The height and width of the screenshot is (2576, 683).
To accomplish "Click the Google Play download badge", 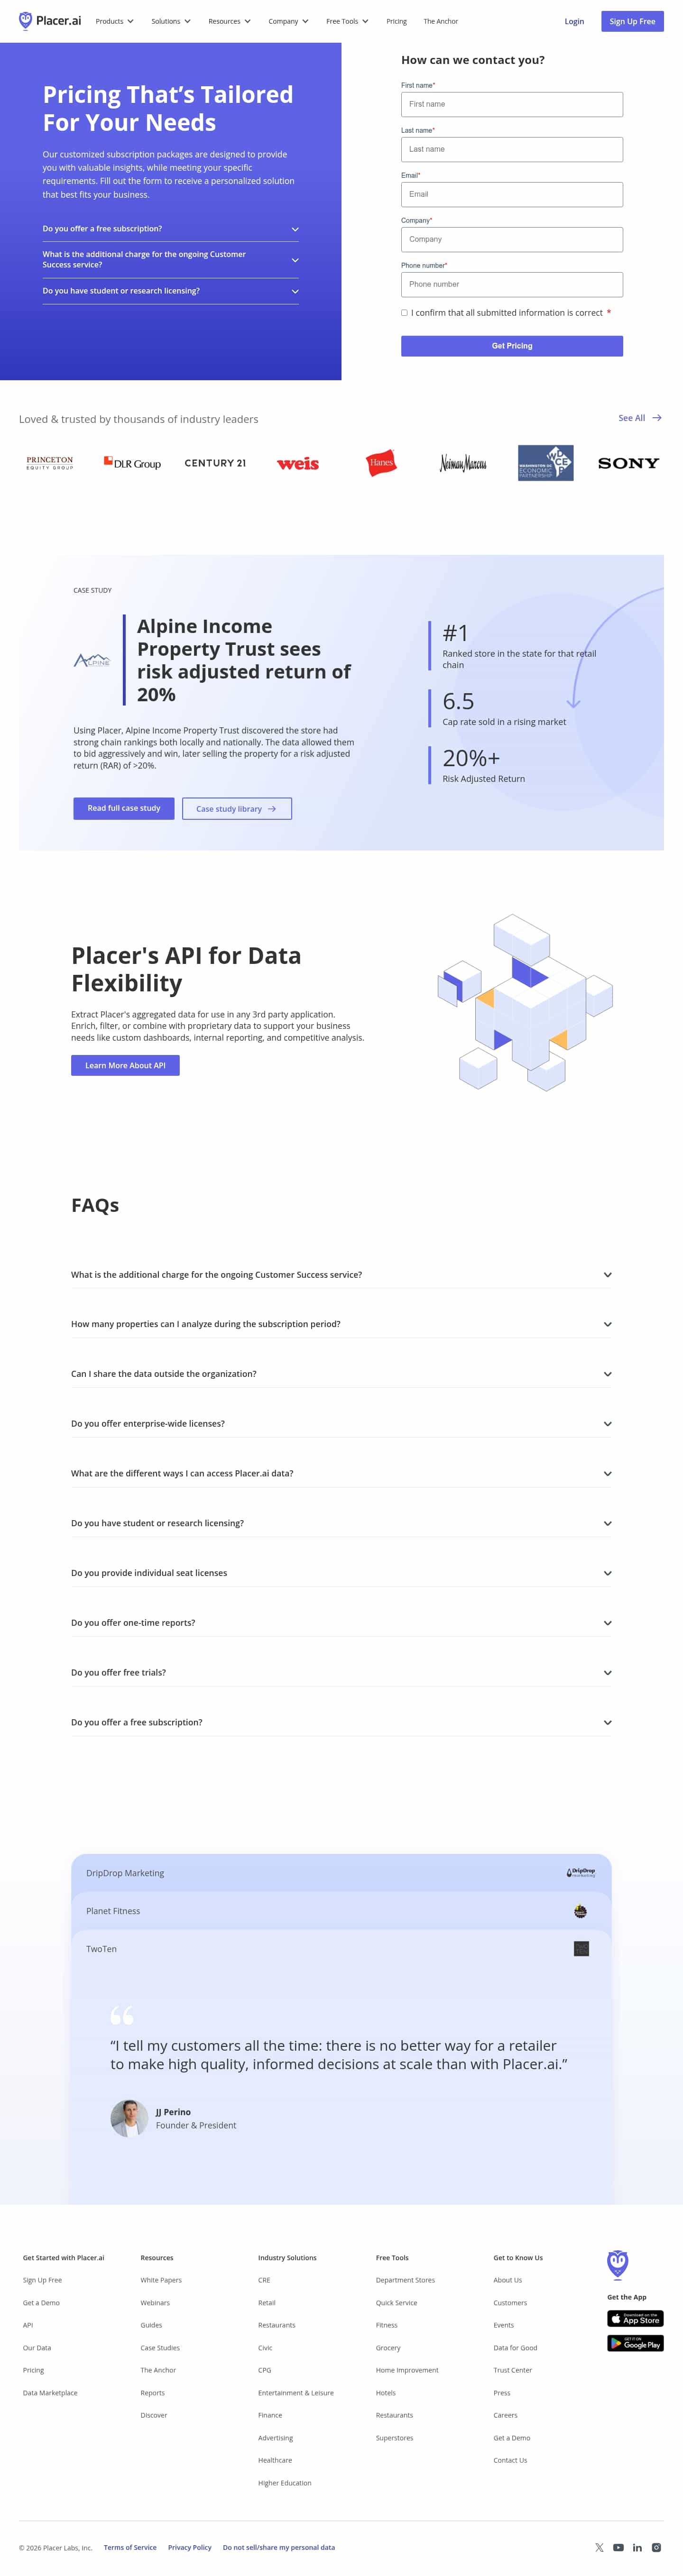I will [635, 2343].
